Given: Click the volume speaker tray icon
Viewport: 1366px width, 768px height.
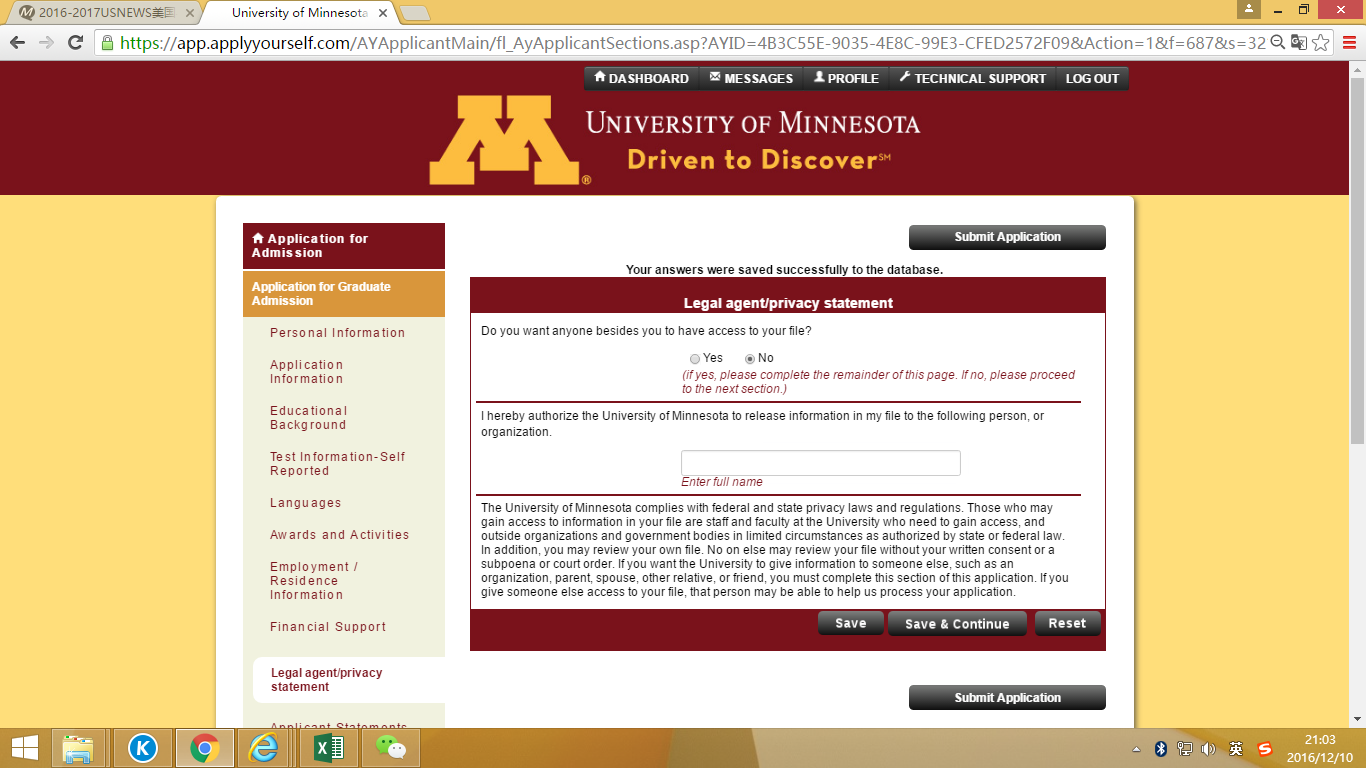Looking at the screenshot, I should tap(1209, 749).
